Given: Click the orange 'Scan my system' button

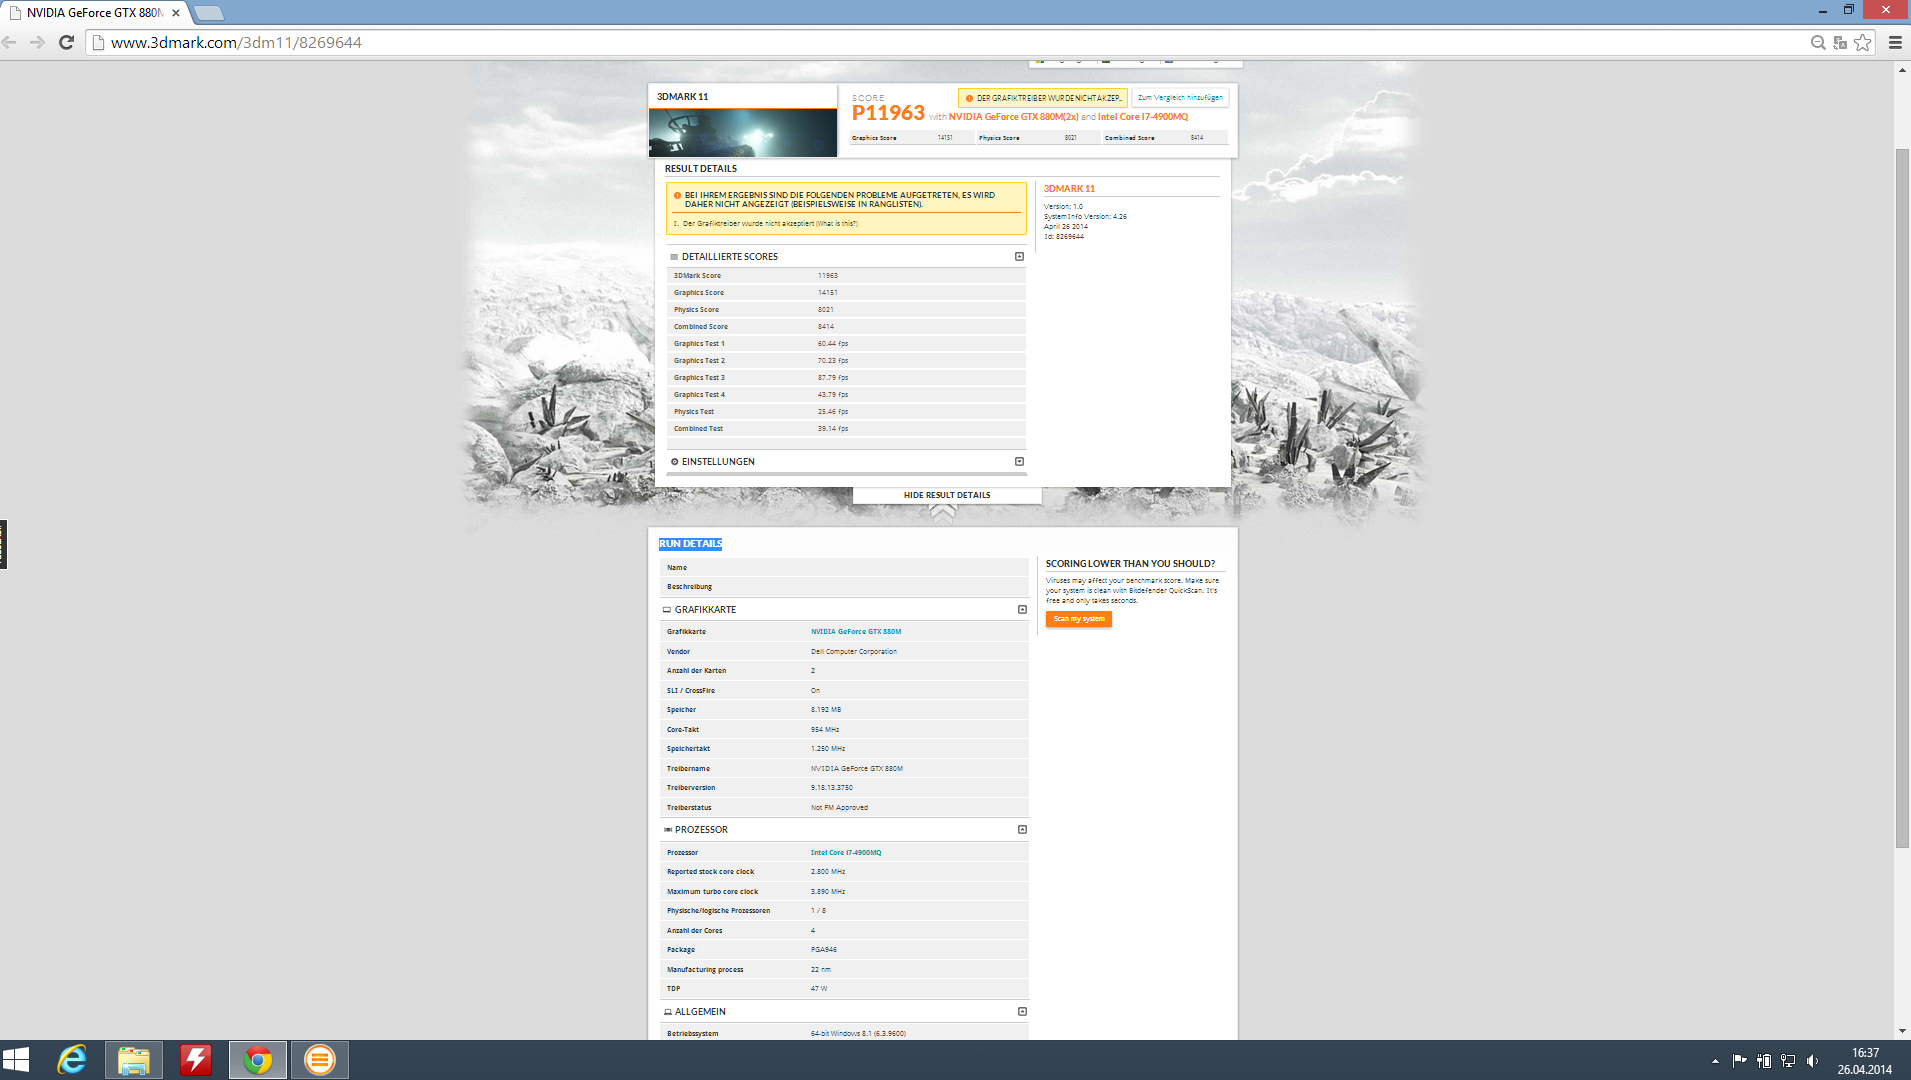Looking at the screenshot, I should (x=1078, y=619).
